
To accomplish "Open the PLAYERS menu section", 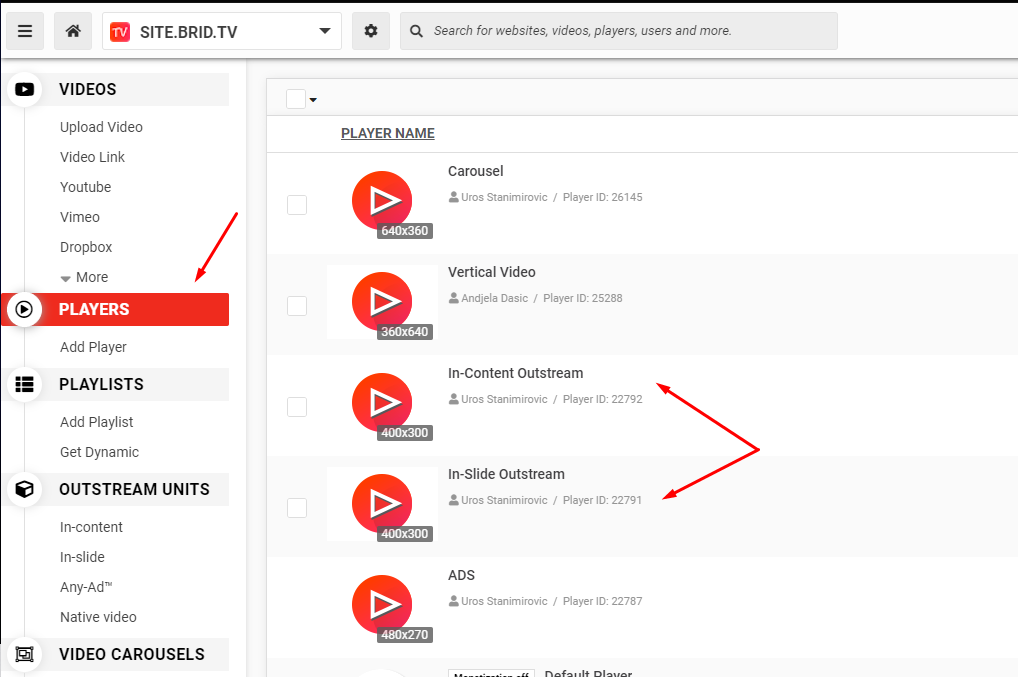I will point(94,310).
